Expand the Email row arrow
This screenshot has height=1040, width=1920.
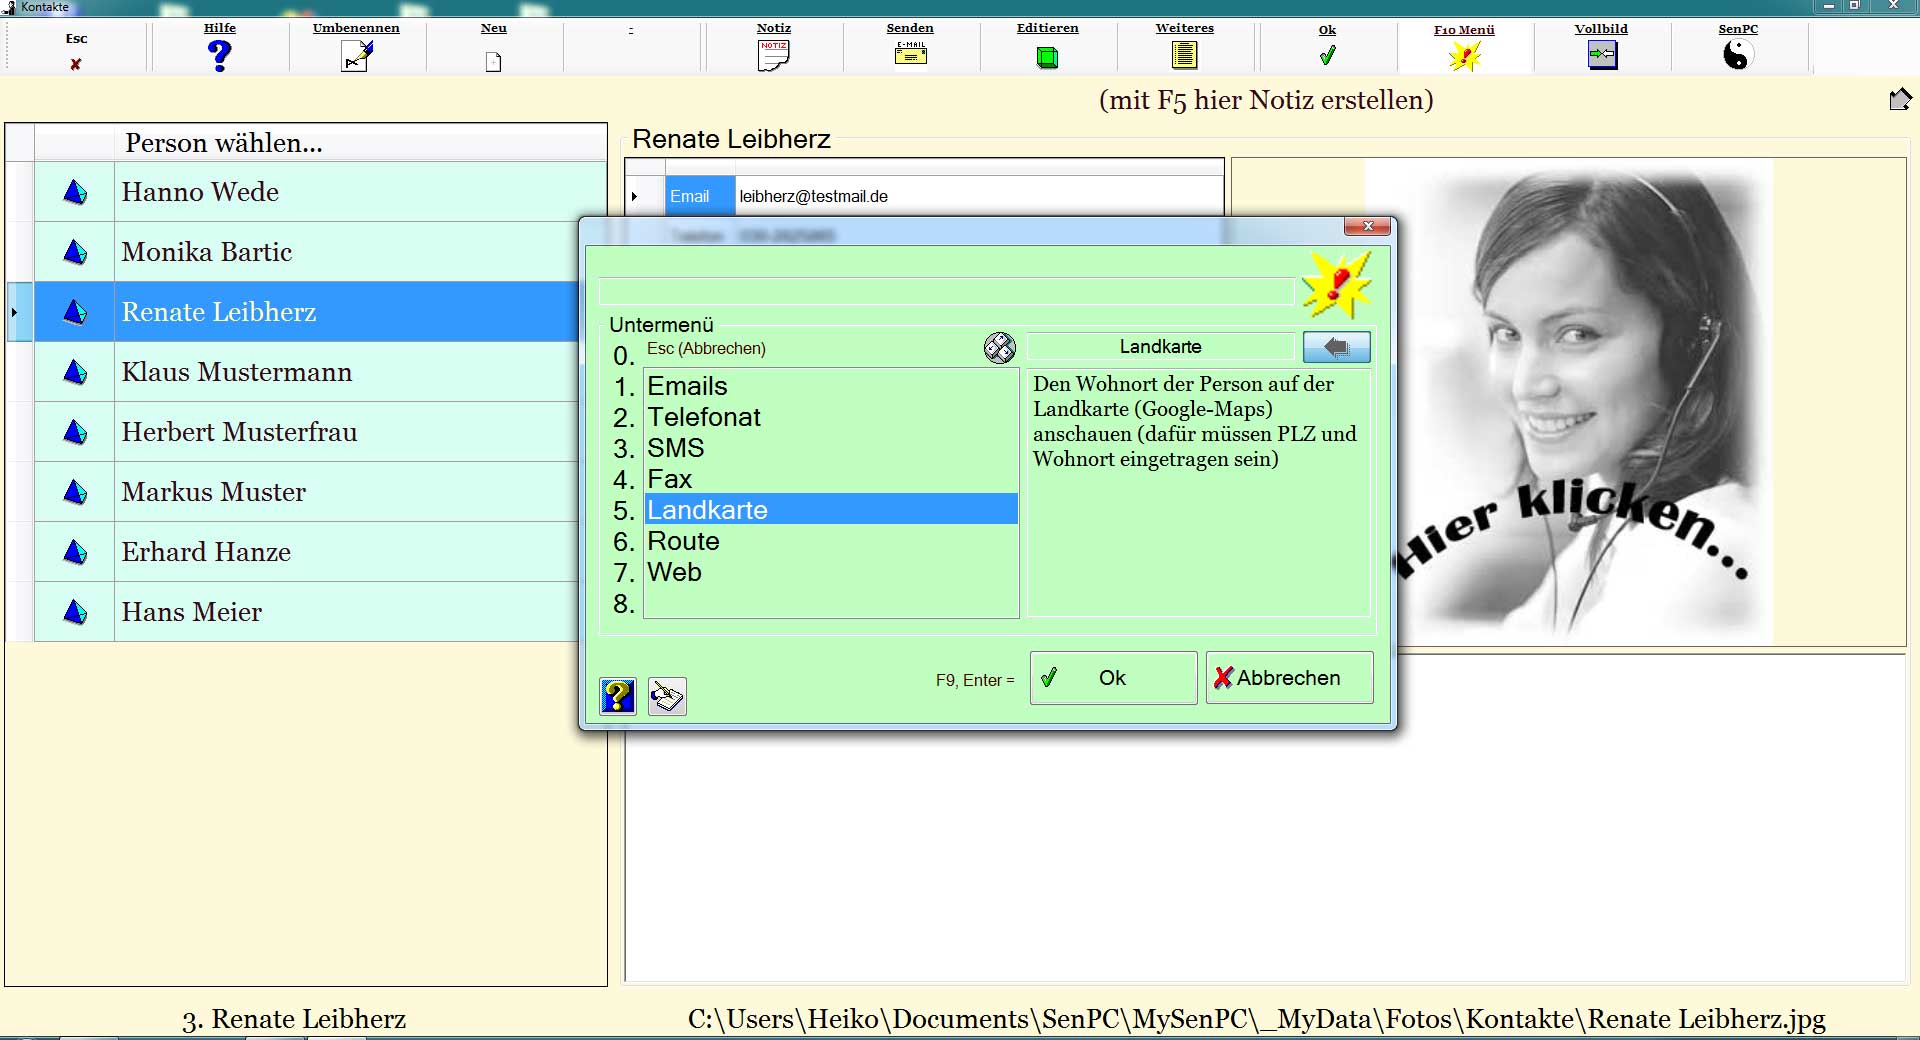[x=635, y=197]
